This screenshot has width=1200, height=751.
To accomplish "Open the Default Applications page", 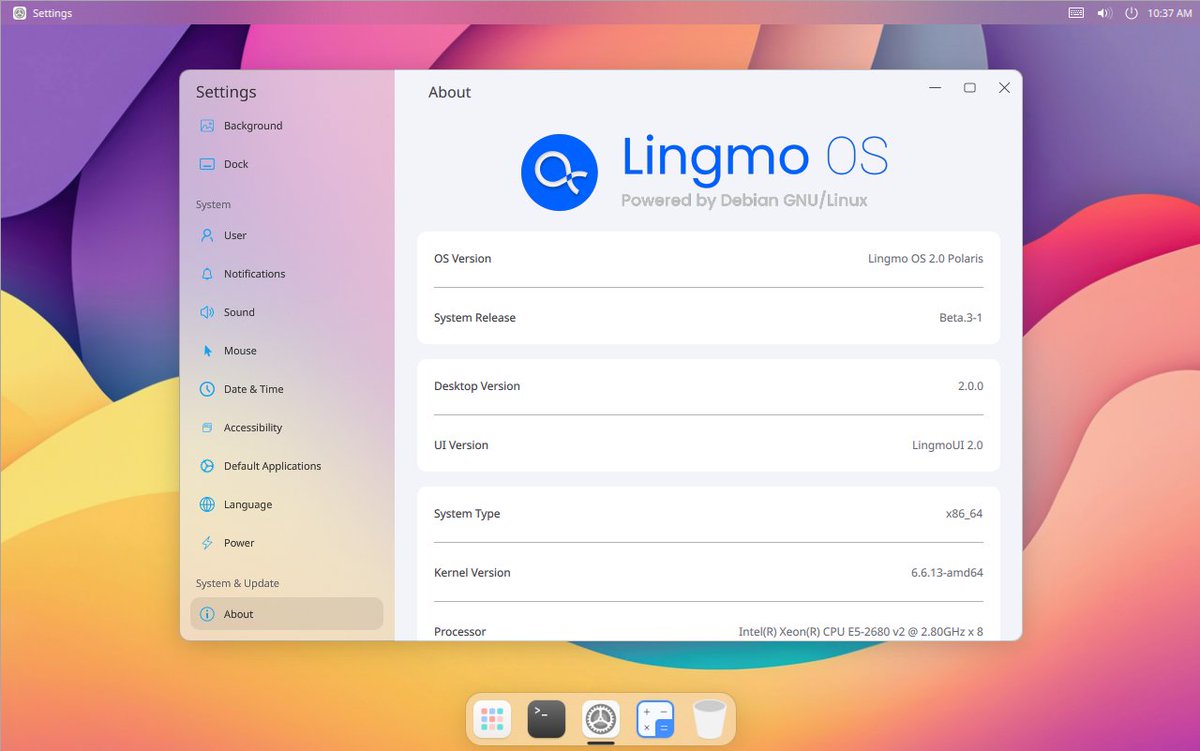I will [x=287, y=466].
